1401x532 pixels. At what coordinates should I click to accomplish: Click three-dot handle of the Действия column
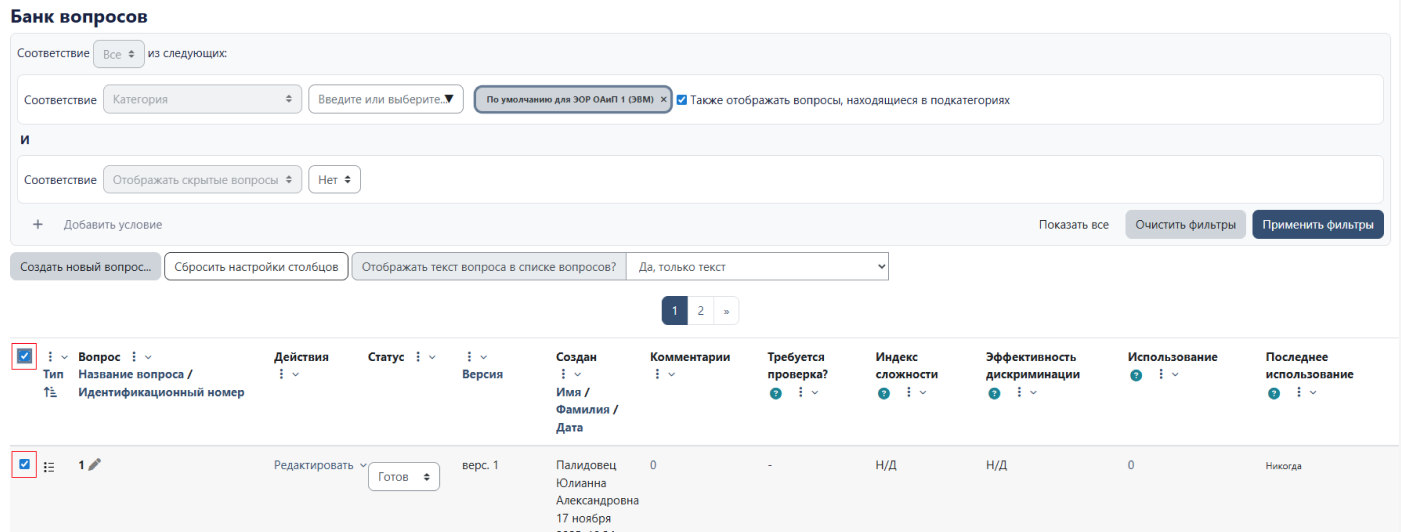pyautogui.click(x=281, y=375)
